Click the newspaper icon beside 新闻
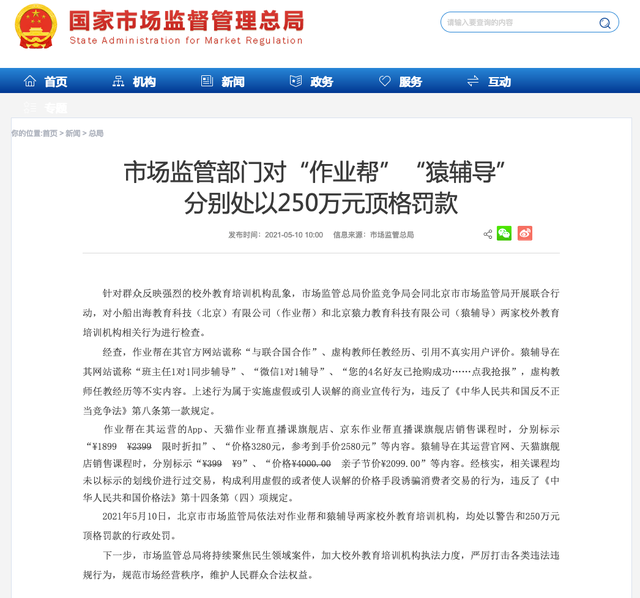This screenshot has height=598, width=640. pos(207,81)
